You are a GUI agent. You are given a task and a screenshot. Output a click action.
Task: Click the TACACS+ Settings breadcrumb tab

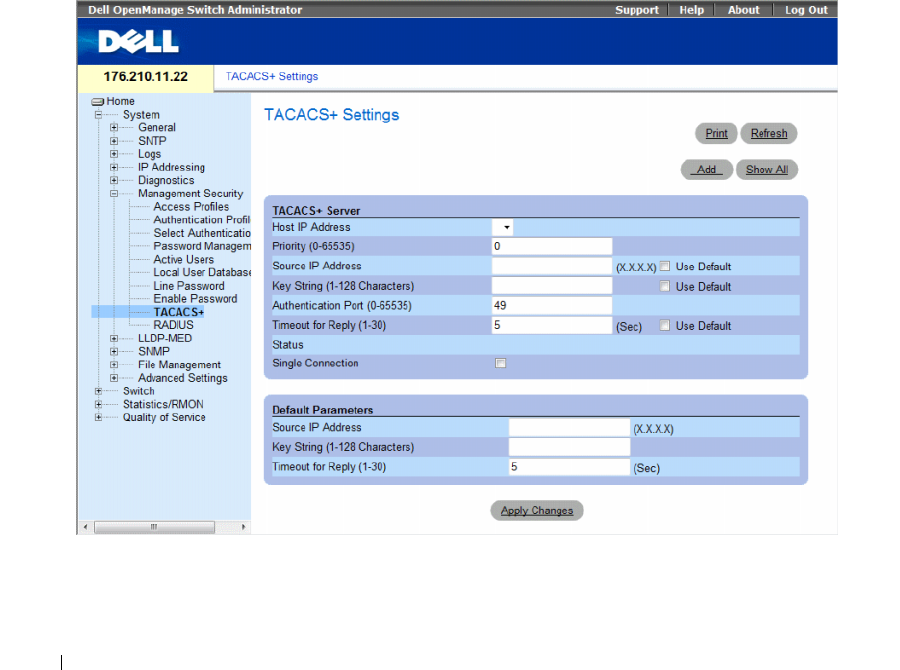[271, 76]
